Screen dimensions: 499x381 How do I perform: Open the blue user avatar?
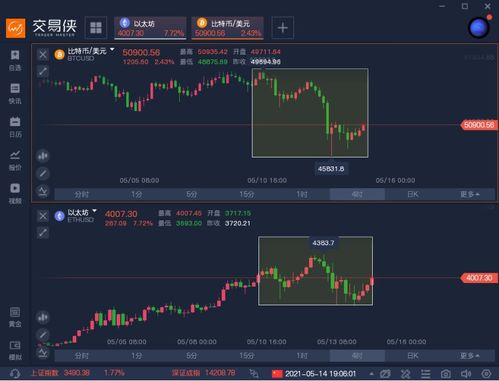(479, 28)
